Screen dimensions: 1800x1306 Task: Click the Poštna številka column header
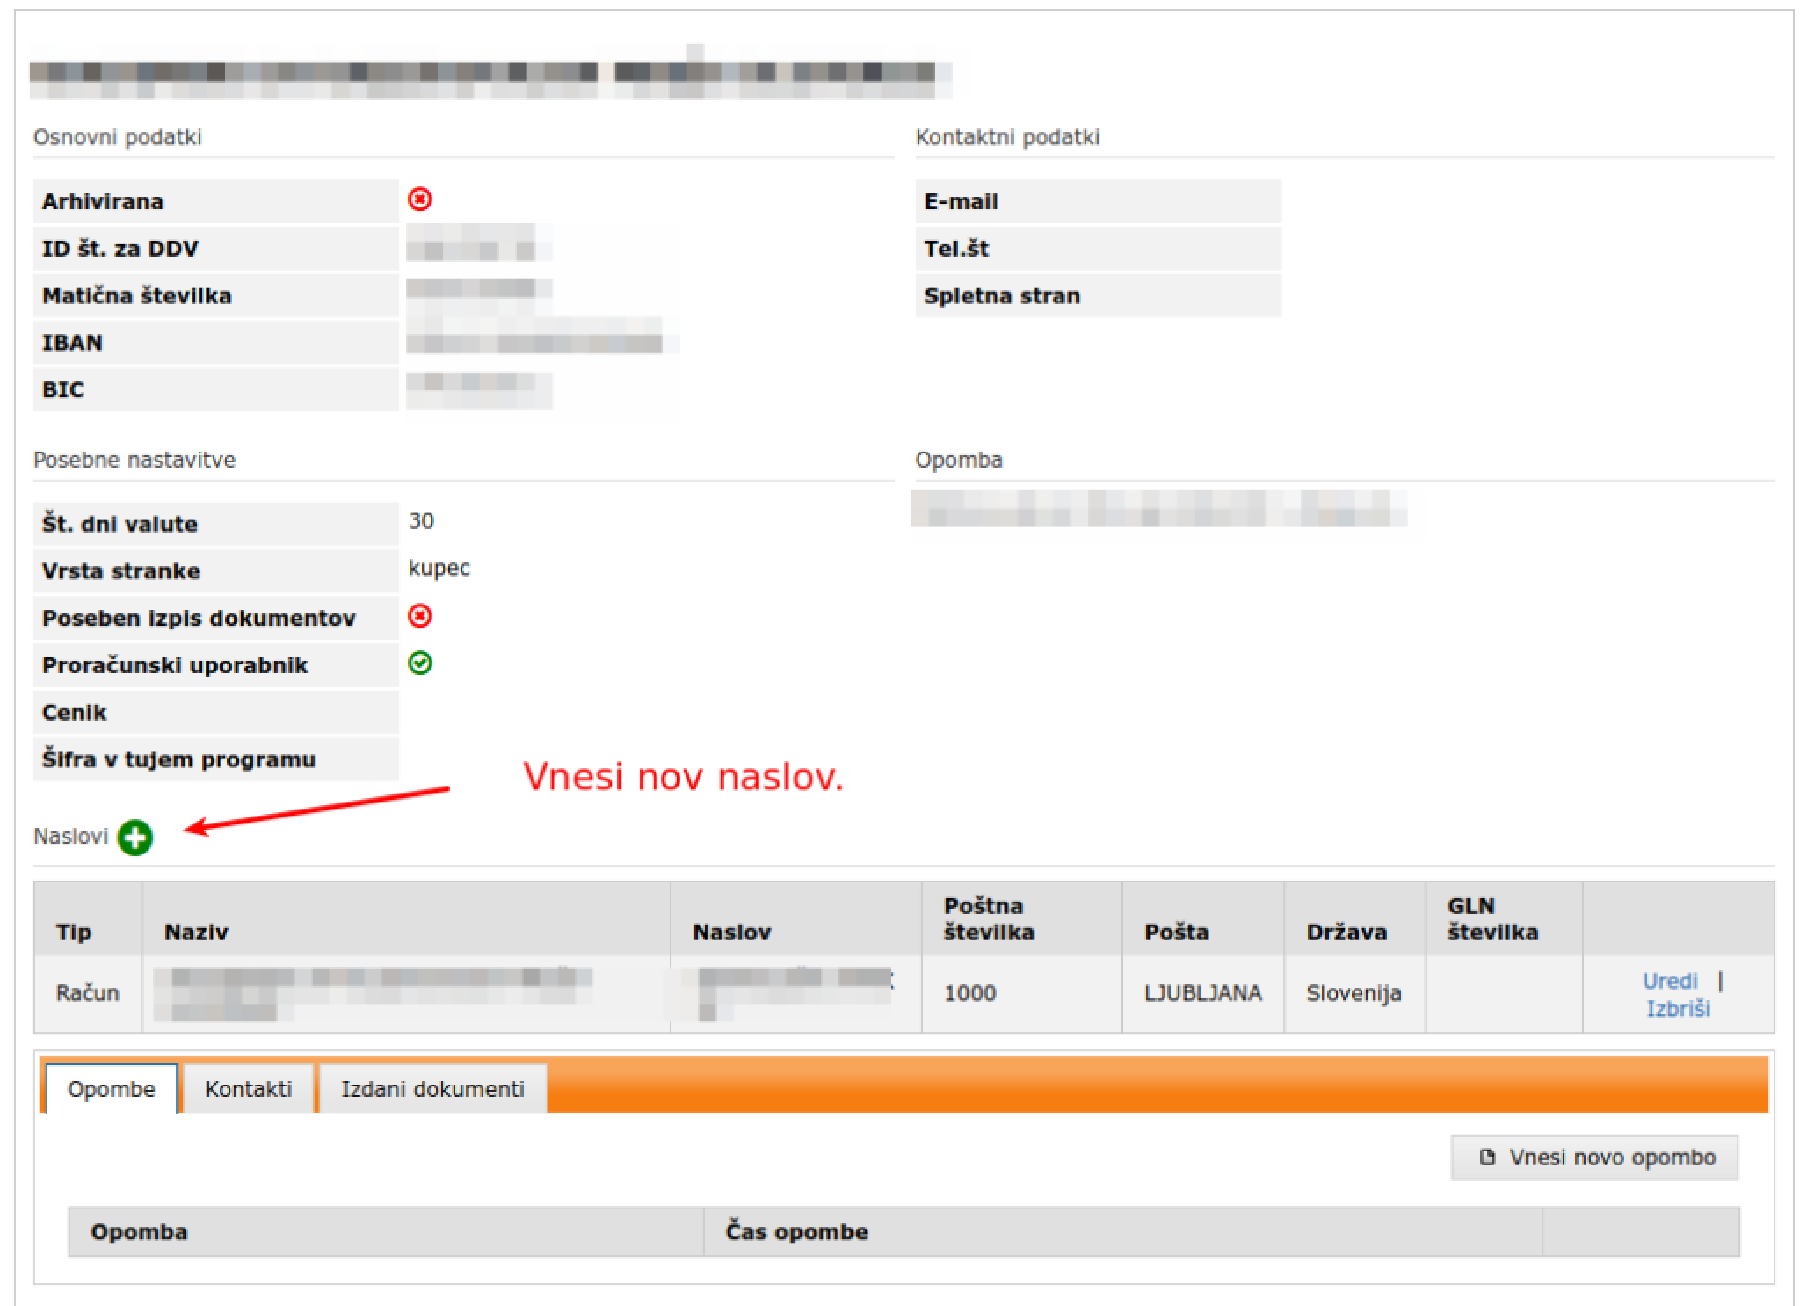pos(988,919)
